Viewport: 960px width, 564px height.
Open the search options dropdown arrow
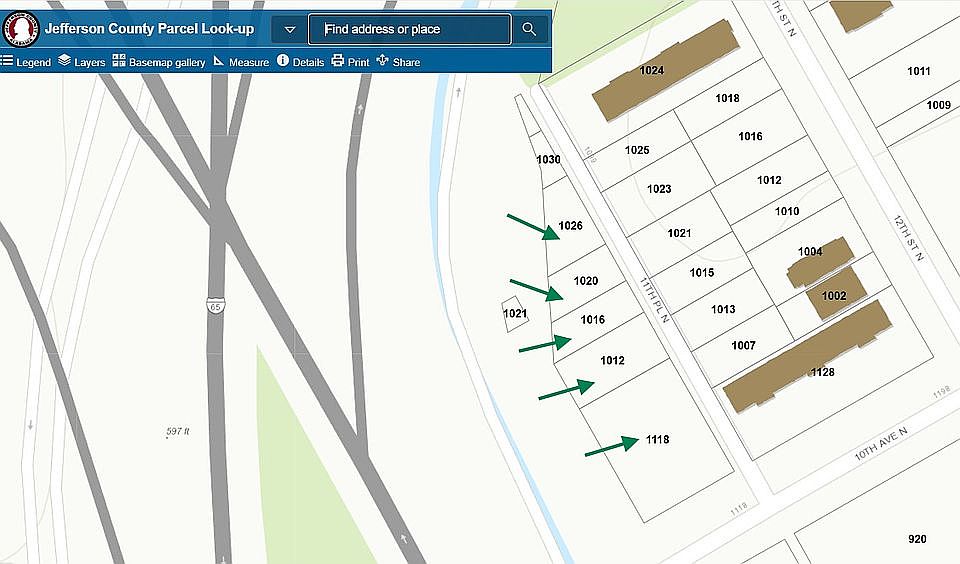click(x=290, y=29)
